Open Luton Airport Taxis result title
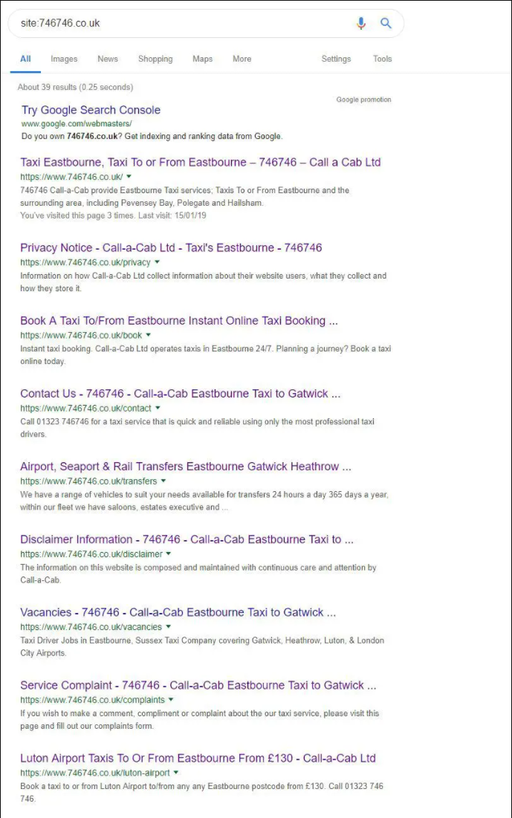Viewport: 512px width, 818px height. point(198,759)
